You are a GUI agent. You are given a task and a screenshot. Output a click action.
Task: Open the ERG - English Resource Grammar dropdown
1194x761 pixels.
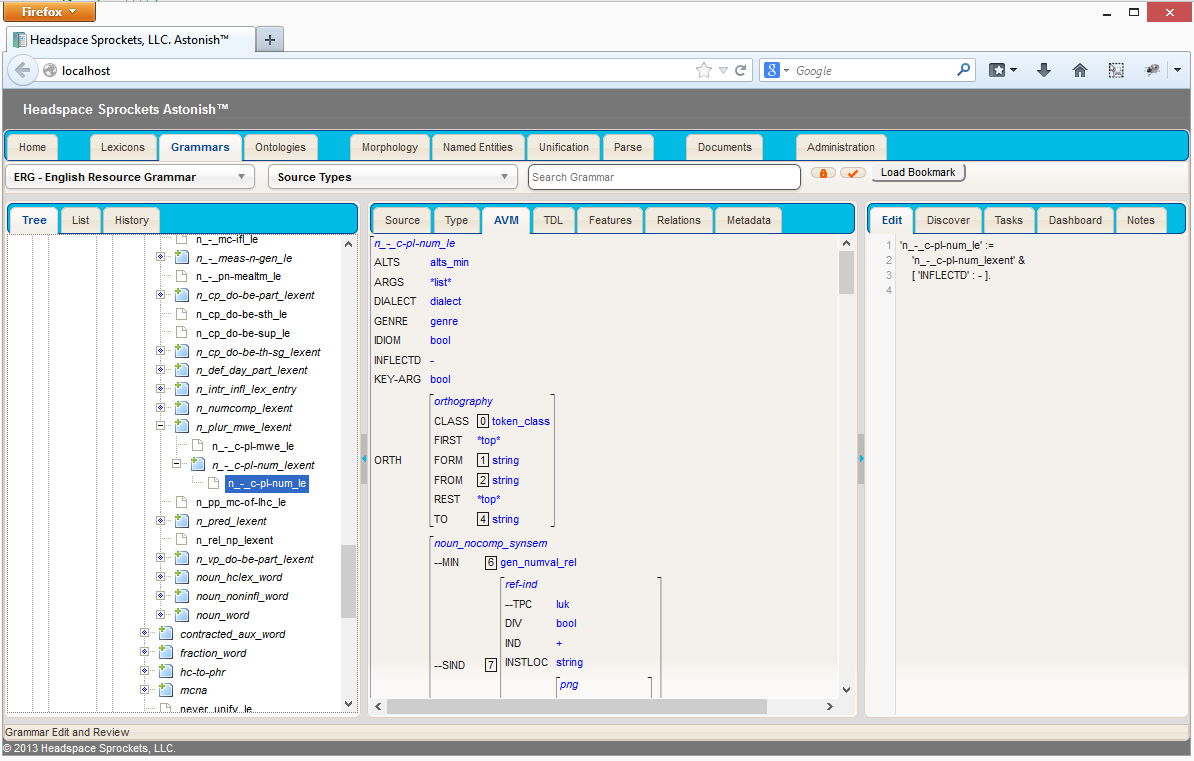tap(130, 177)
